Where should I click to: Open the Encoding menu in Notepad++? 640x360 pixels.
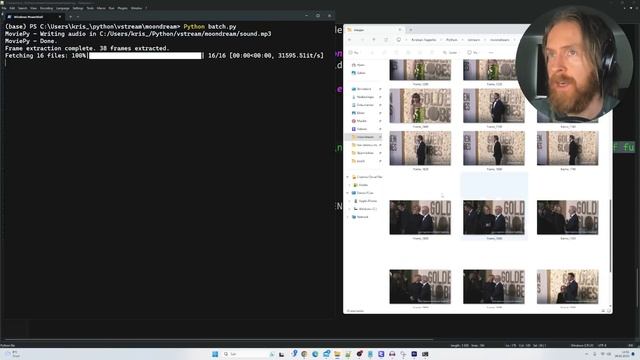[46, 8]
